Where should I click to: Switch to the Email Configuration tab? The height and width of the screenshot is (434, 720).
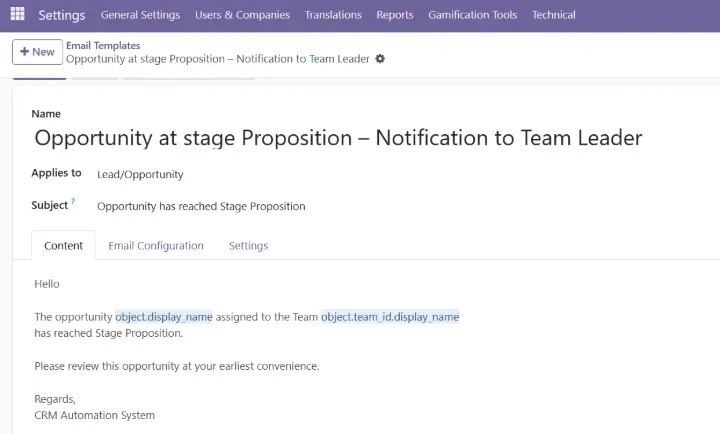pyautogui.click(x=156, y=246)
